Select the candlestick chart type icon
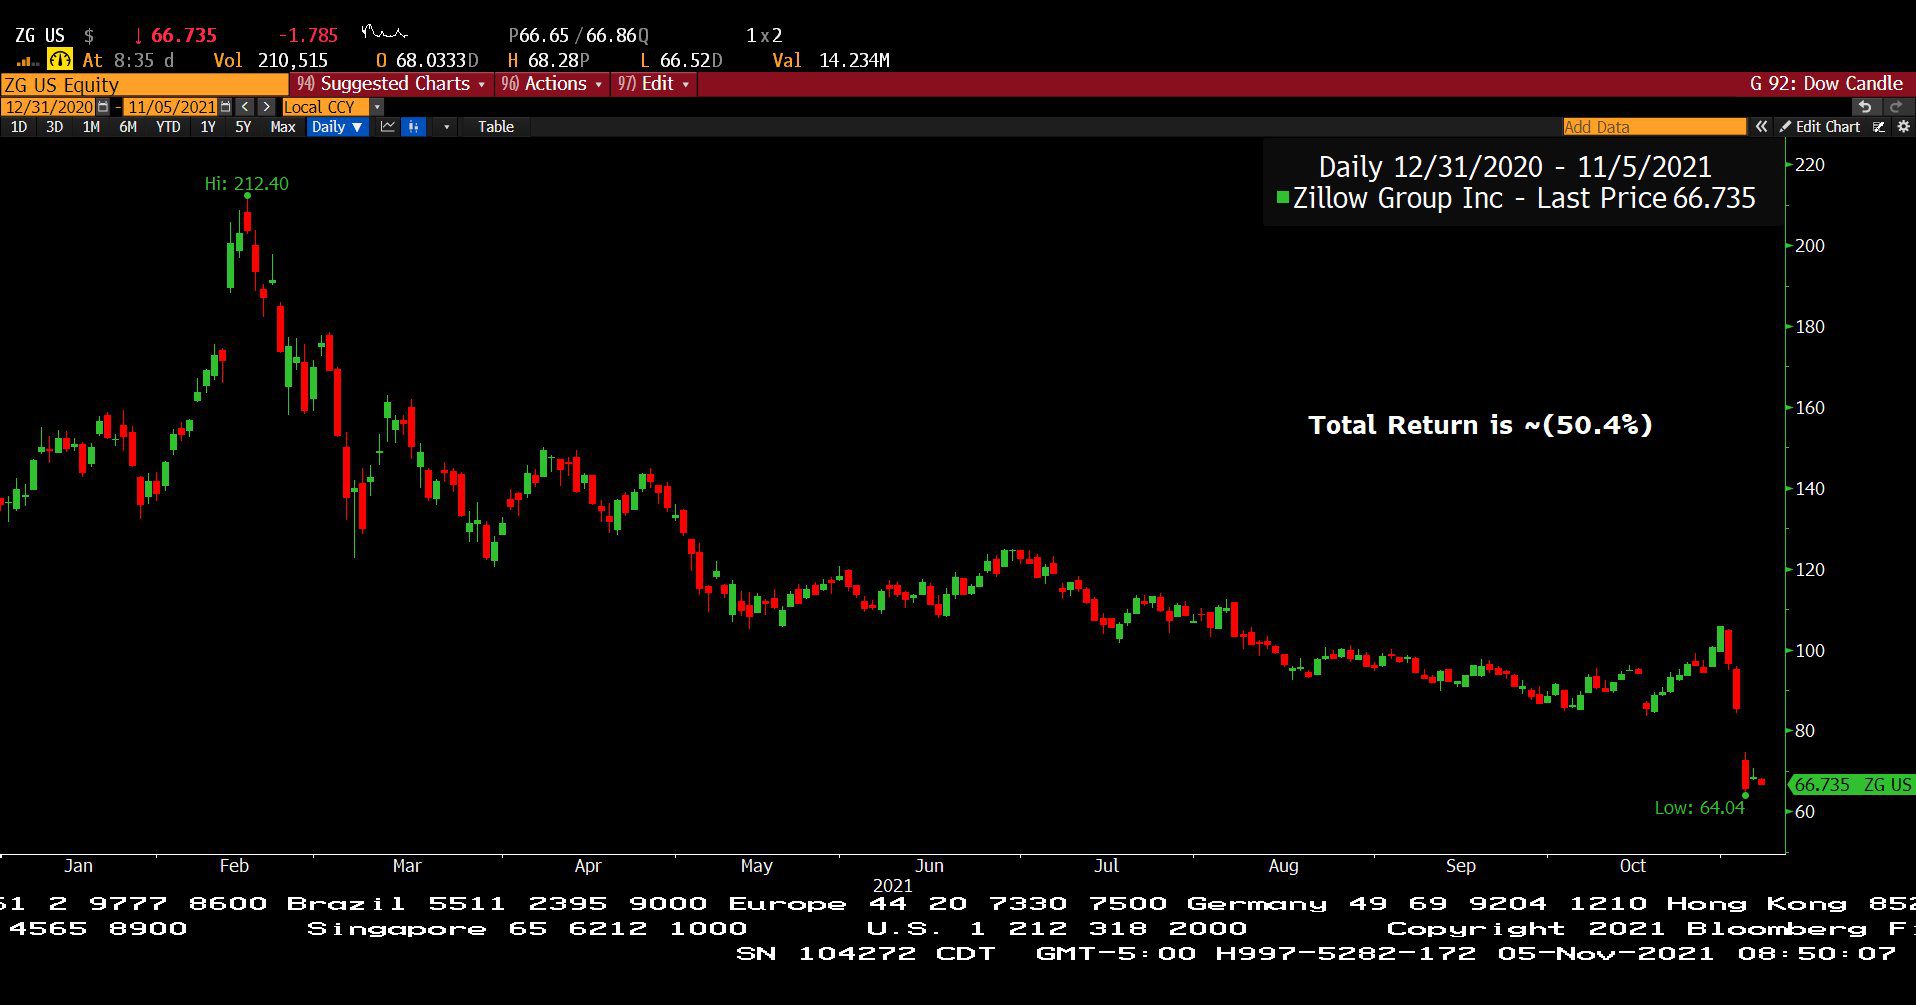This screenshot has height=1005, width=1916. [413, 127]
